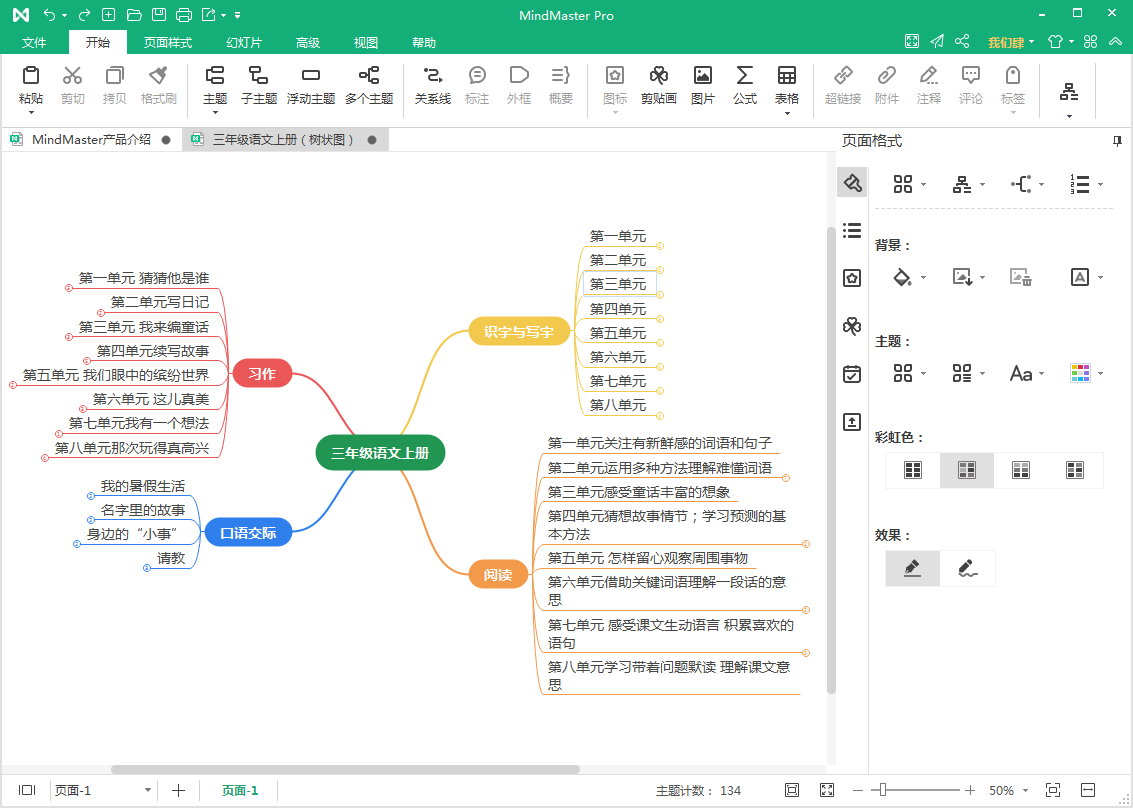Toggle the page format panel pin

point(1117,141)
